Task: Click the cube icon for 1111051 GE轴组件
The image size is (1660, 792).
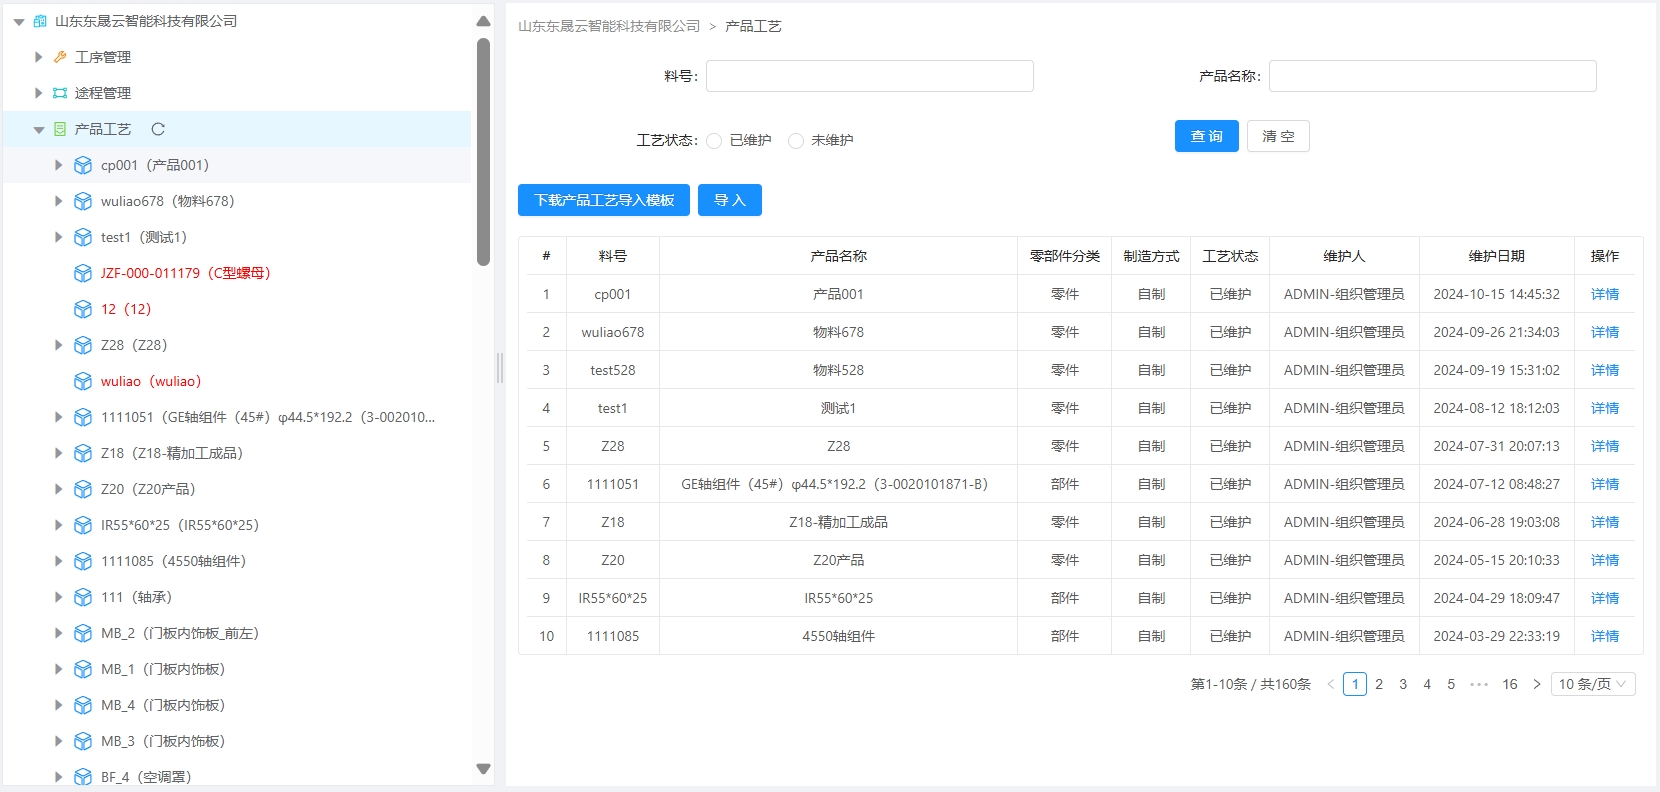Action: 83,417
